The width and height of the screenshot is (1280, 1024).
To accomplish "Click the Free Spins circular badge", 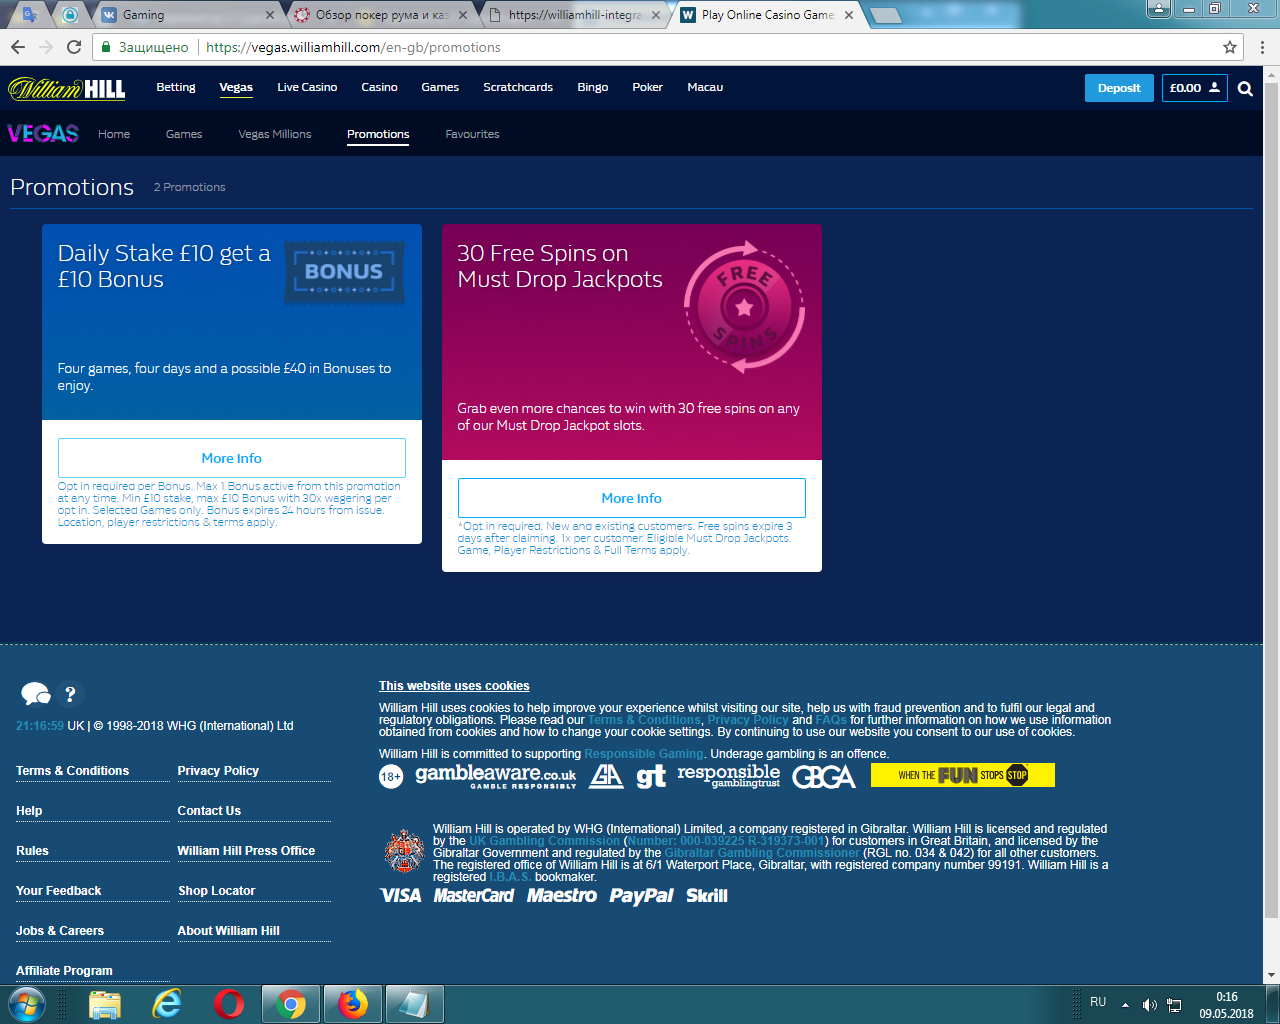I will [x=744, y=307].
